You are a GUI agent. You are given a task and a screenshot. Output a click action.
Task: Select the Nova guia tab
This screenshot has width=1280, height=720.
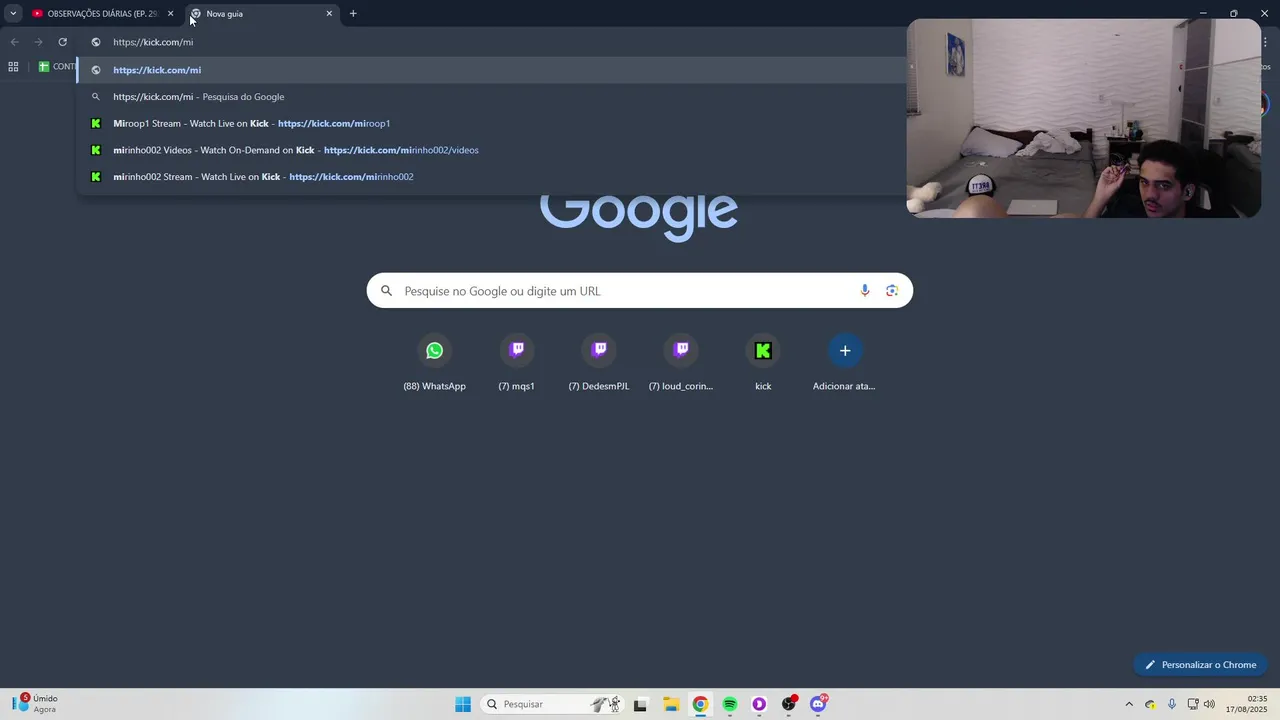coord(260,14)
